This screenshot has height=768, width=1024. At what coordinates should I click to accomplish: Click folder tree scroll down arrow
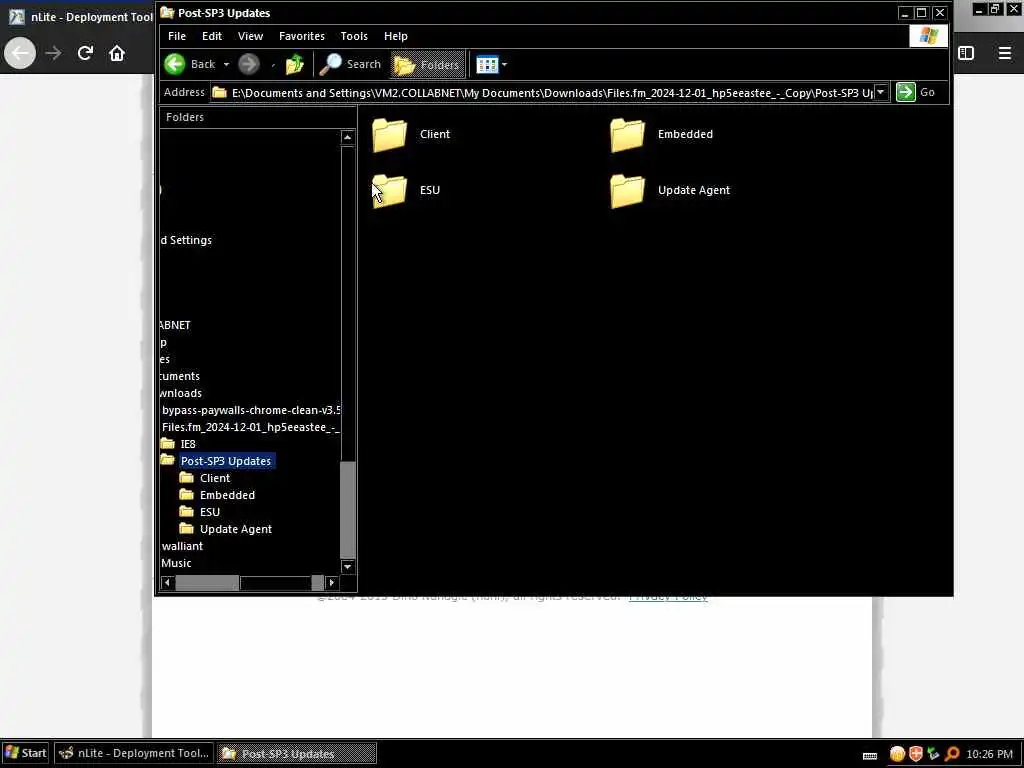pyautogui.click(x=347, y=567)
